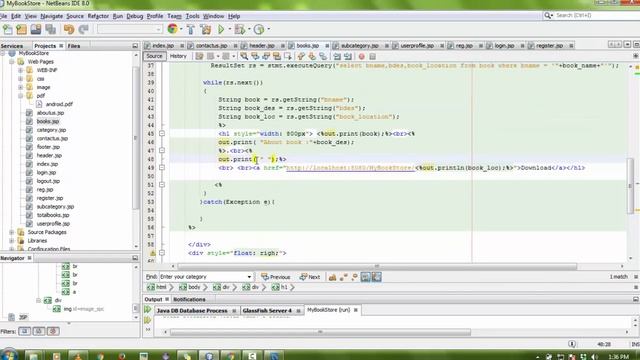Run the project with green play icon
The image size is (640, 360).
(221, 29)
